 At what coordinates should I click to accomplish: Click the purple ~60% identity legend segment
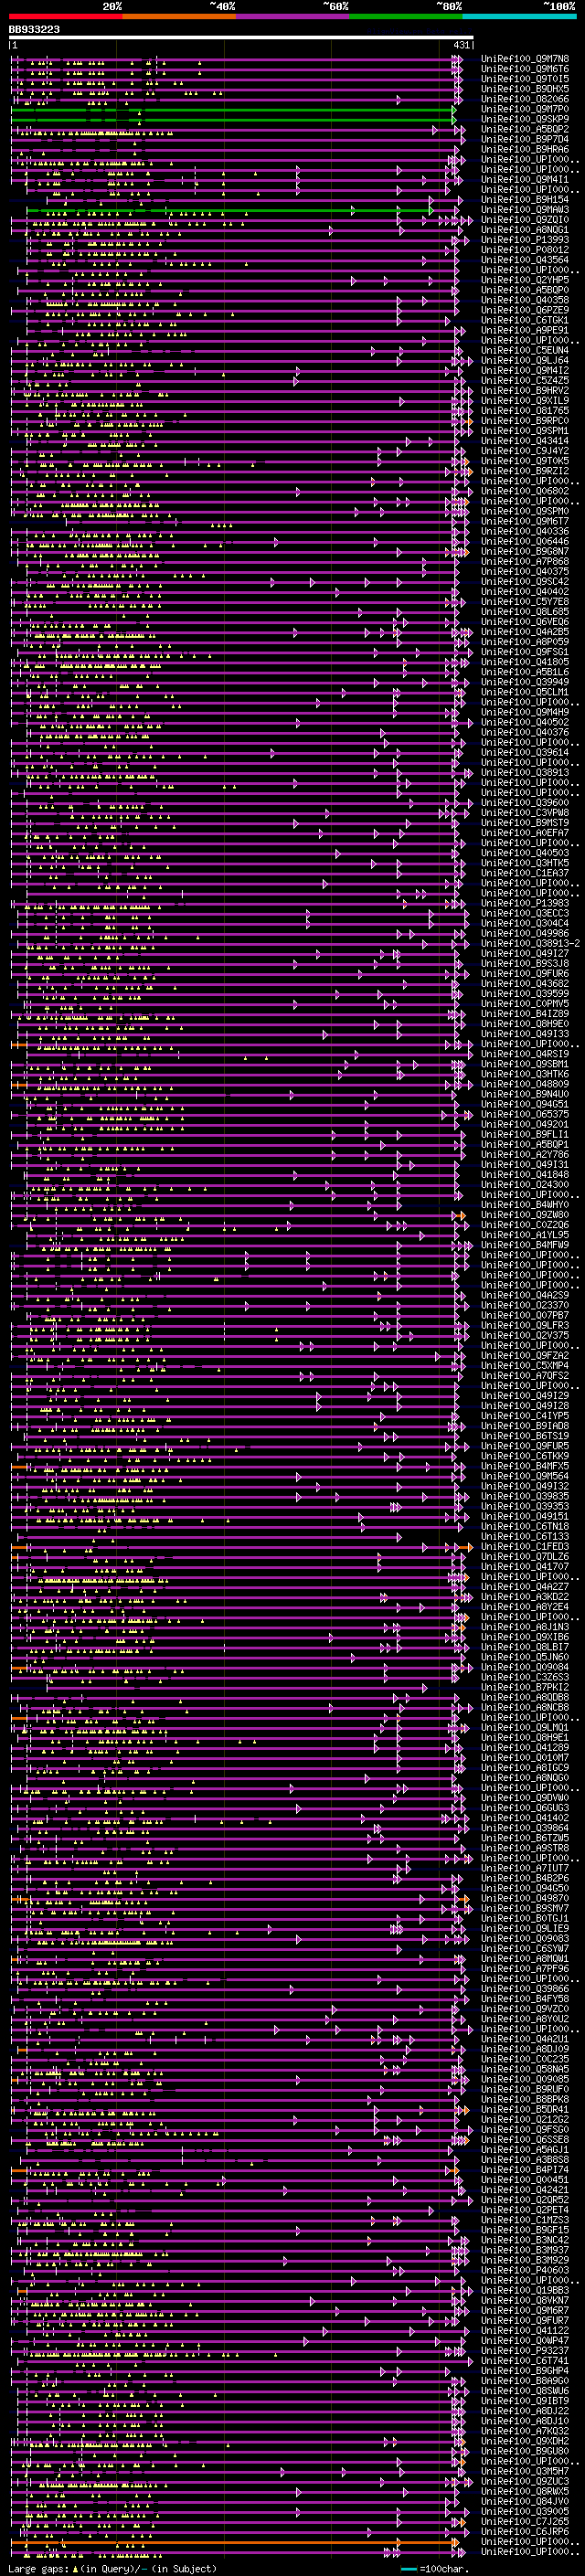tap(293, 17)
